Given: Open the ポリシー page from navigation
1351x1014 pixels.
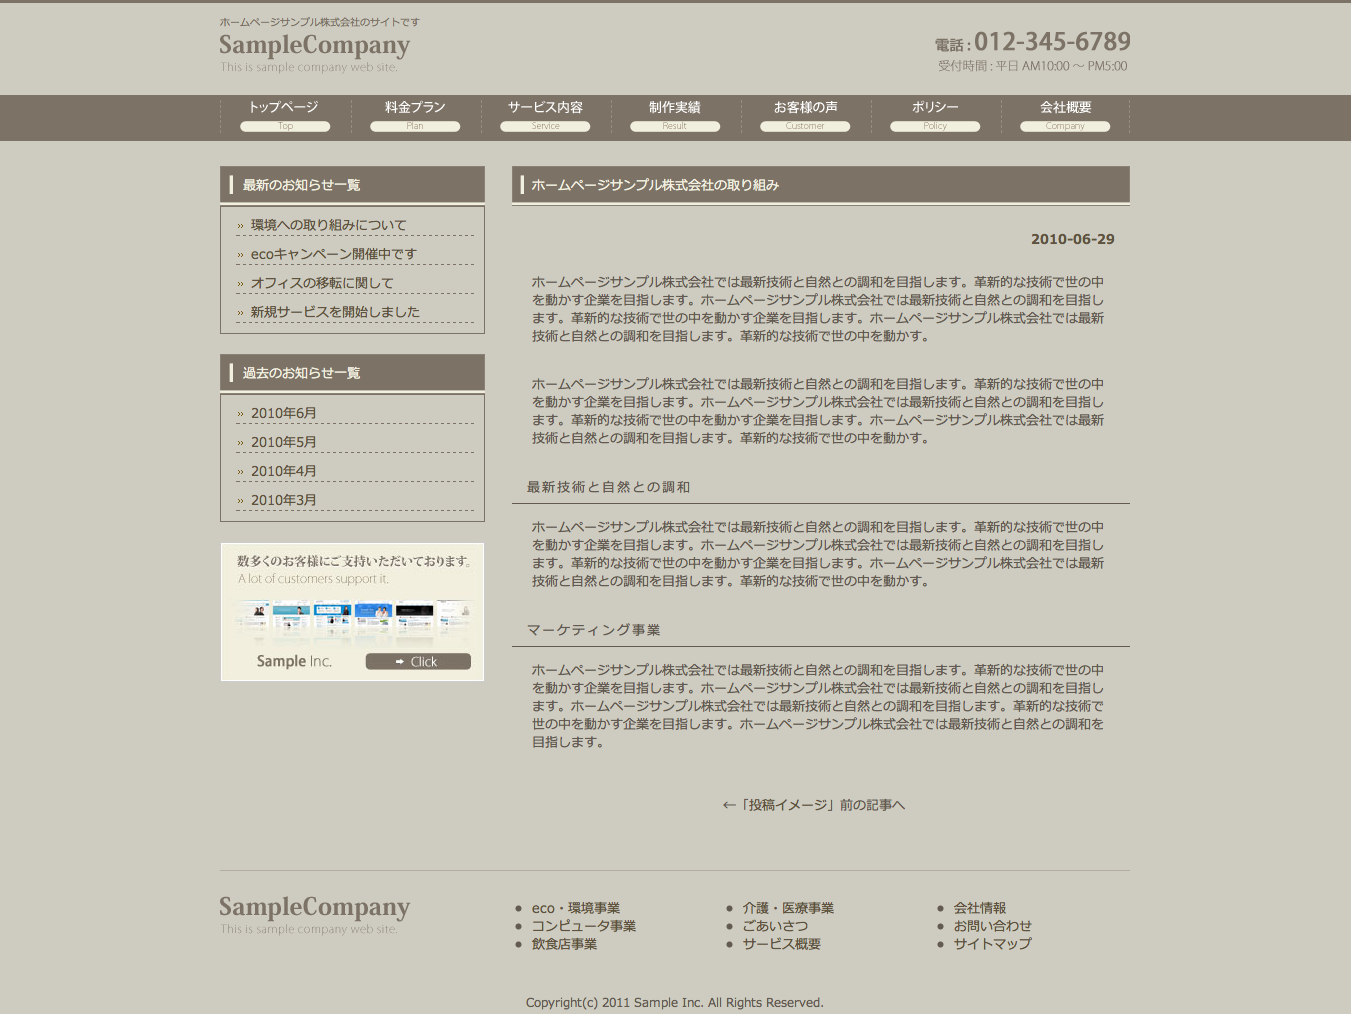Looking at the screenshot, I should click(935, 114).
